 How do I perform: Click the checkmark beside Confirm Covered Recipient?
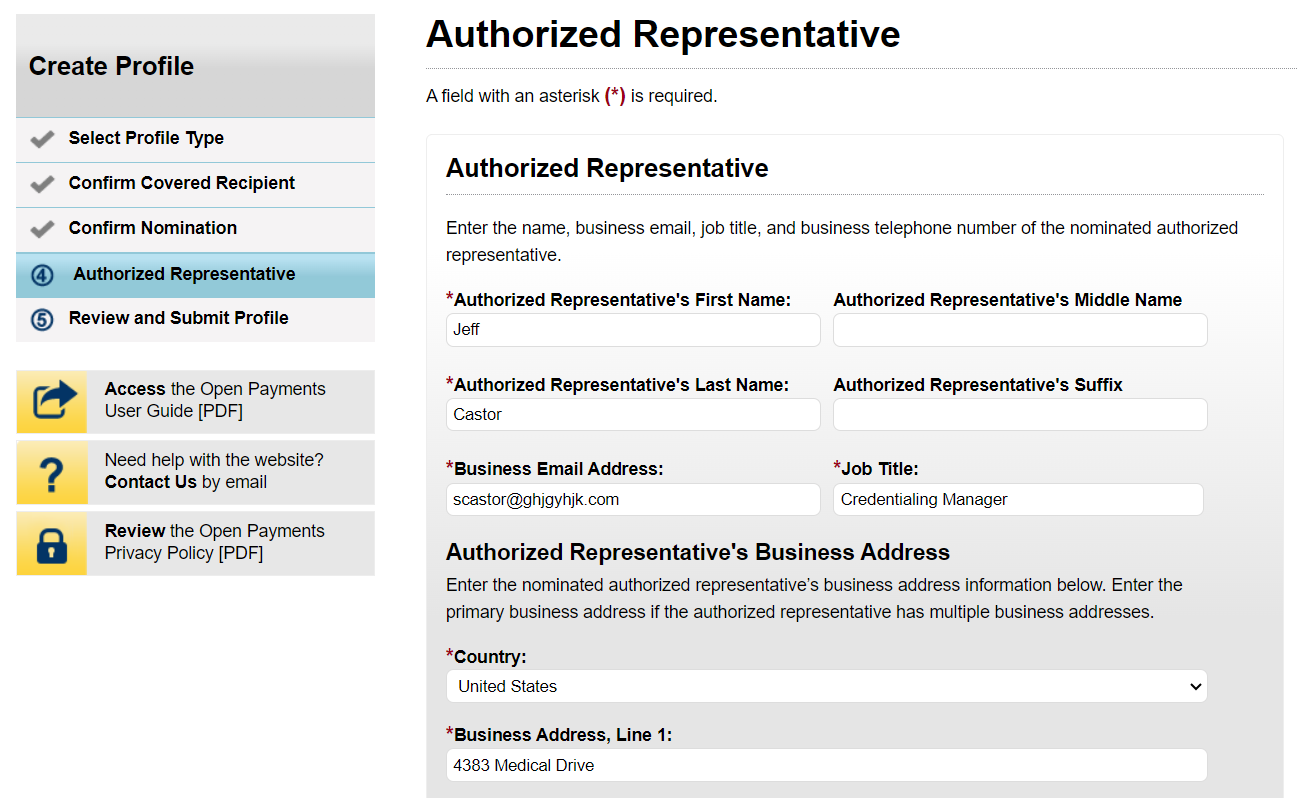tap(42, 184)
